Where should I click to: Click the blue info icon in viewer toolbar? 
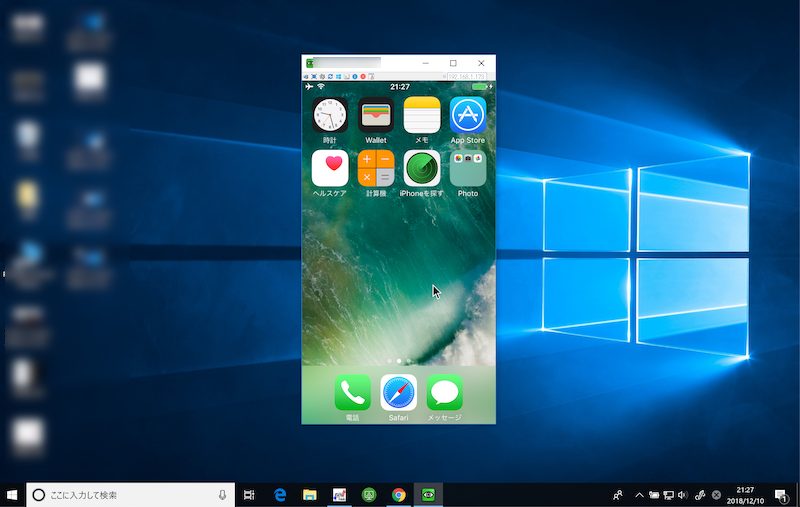[355, 77]
